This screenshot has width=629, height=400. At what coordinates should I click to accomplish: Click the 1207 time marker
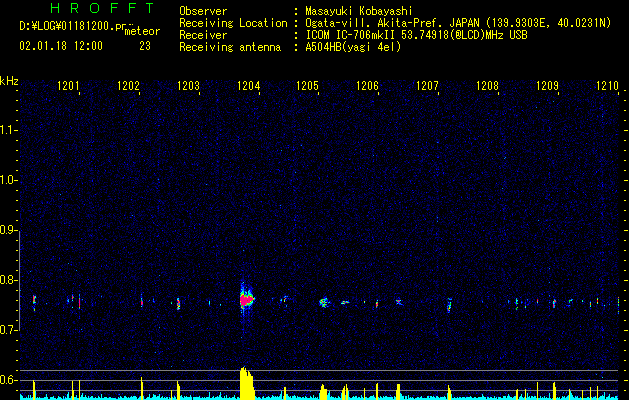pyautogui.click(x=428, y=86)
